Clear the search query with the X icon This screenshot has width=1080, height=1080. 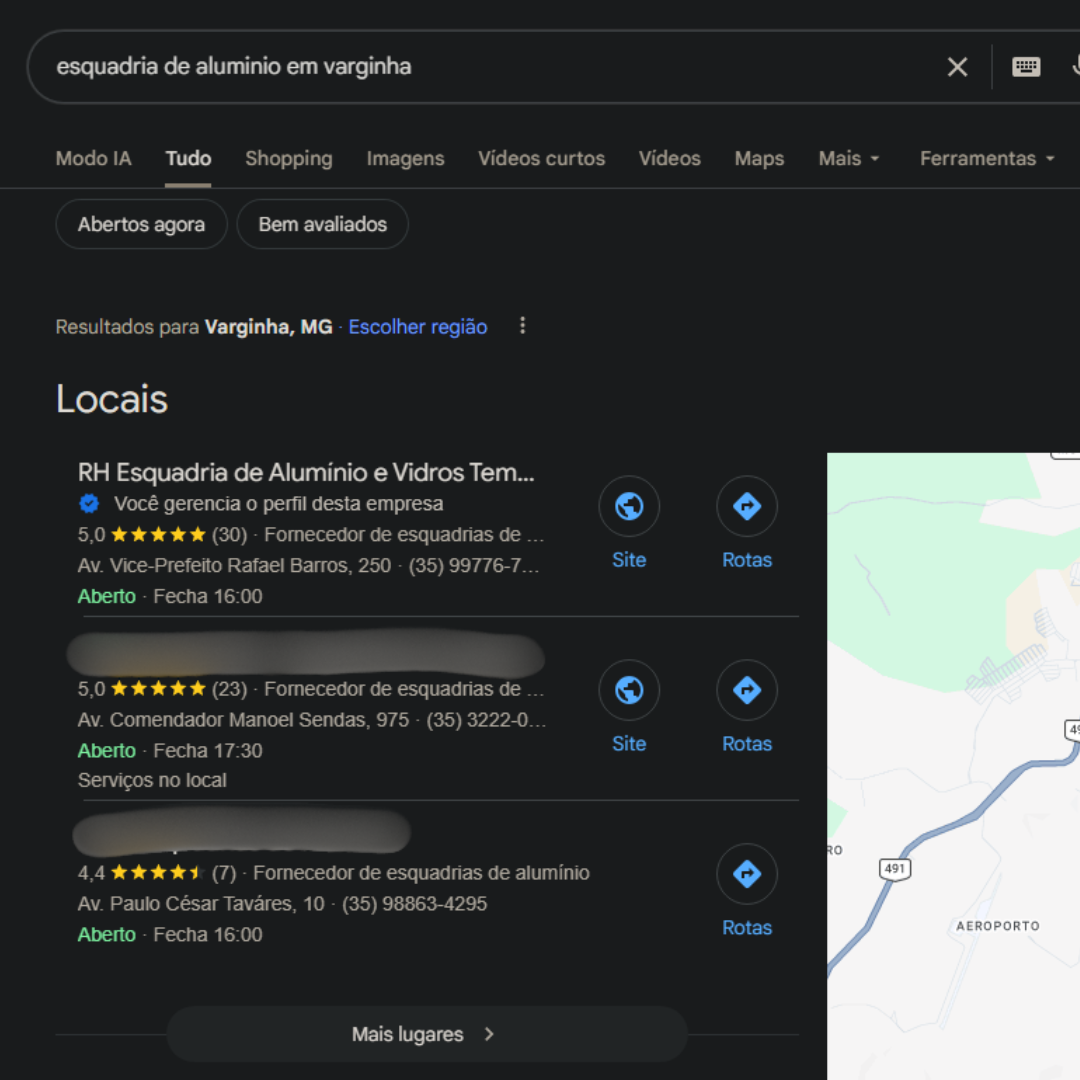coord(957,67)
